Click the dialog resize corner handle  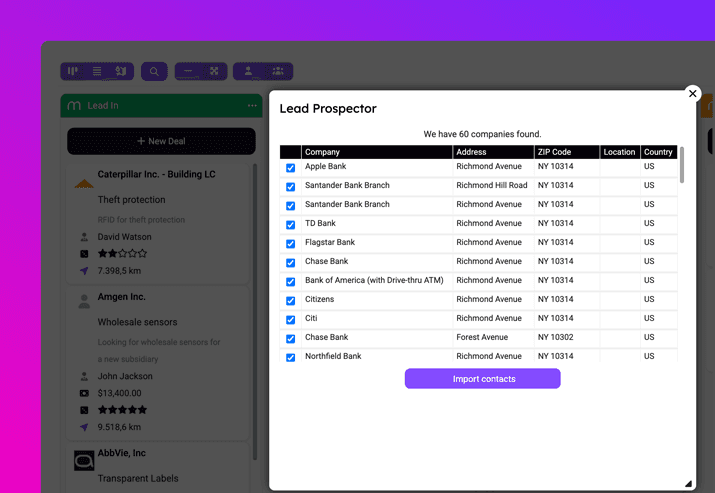pos(688,483)
